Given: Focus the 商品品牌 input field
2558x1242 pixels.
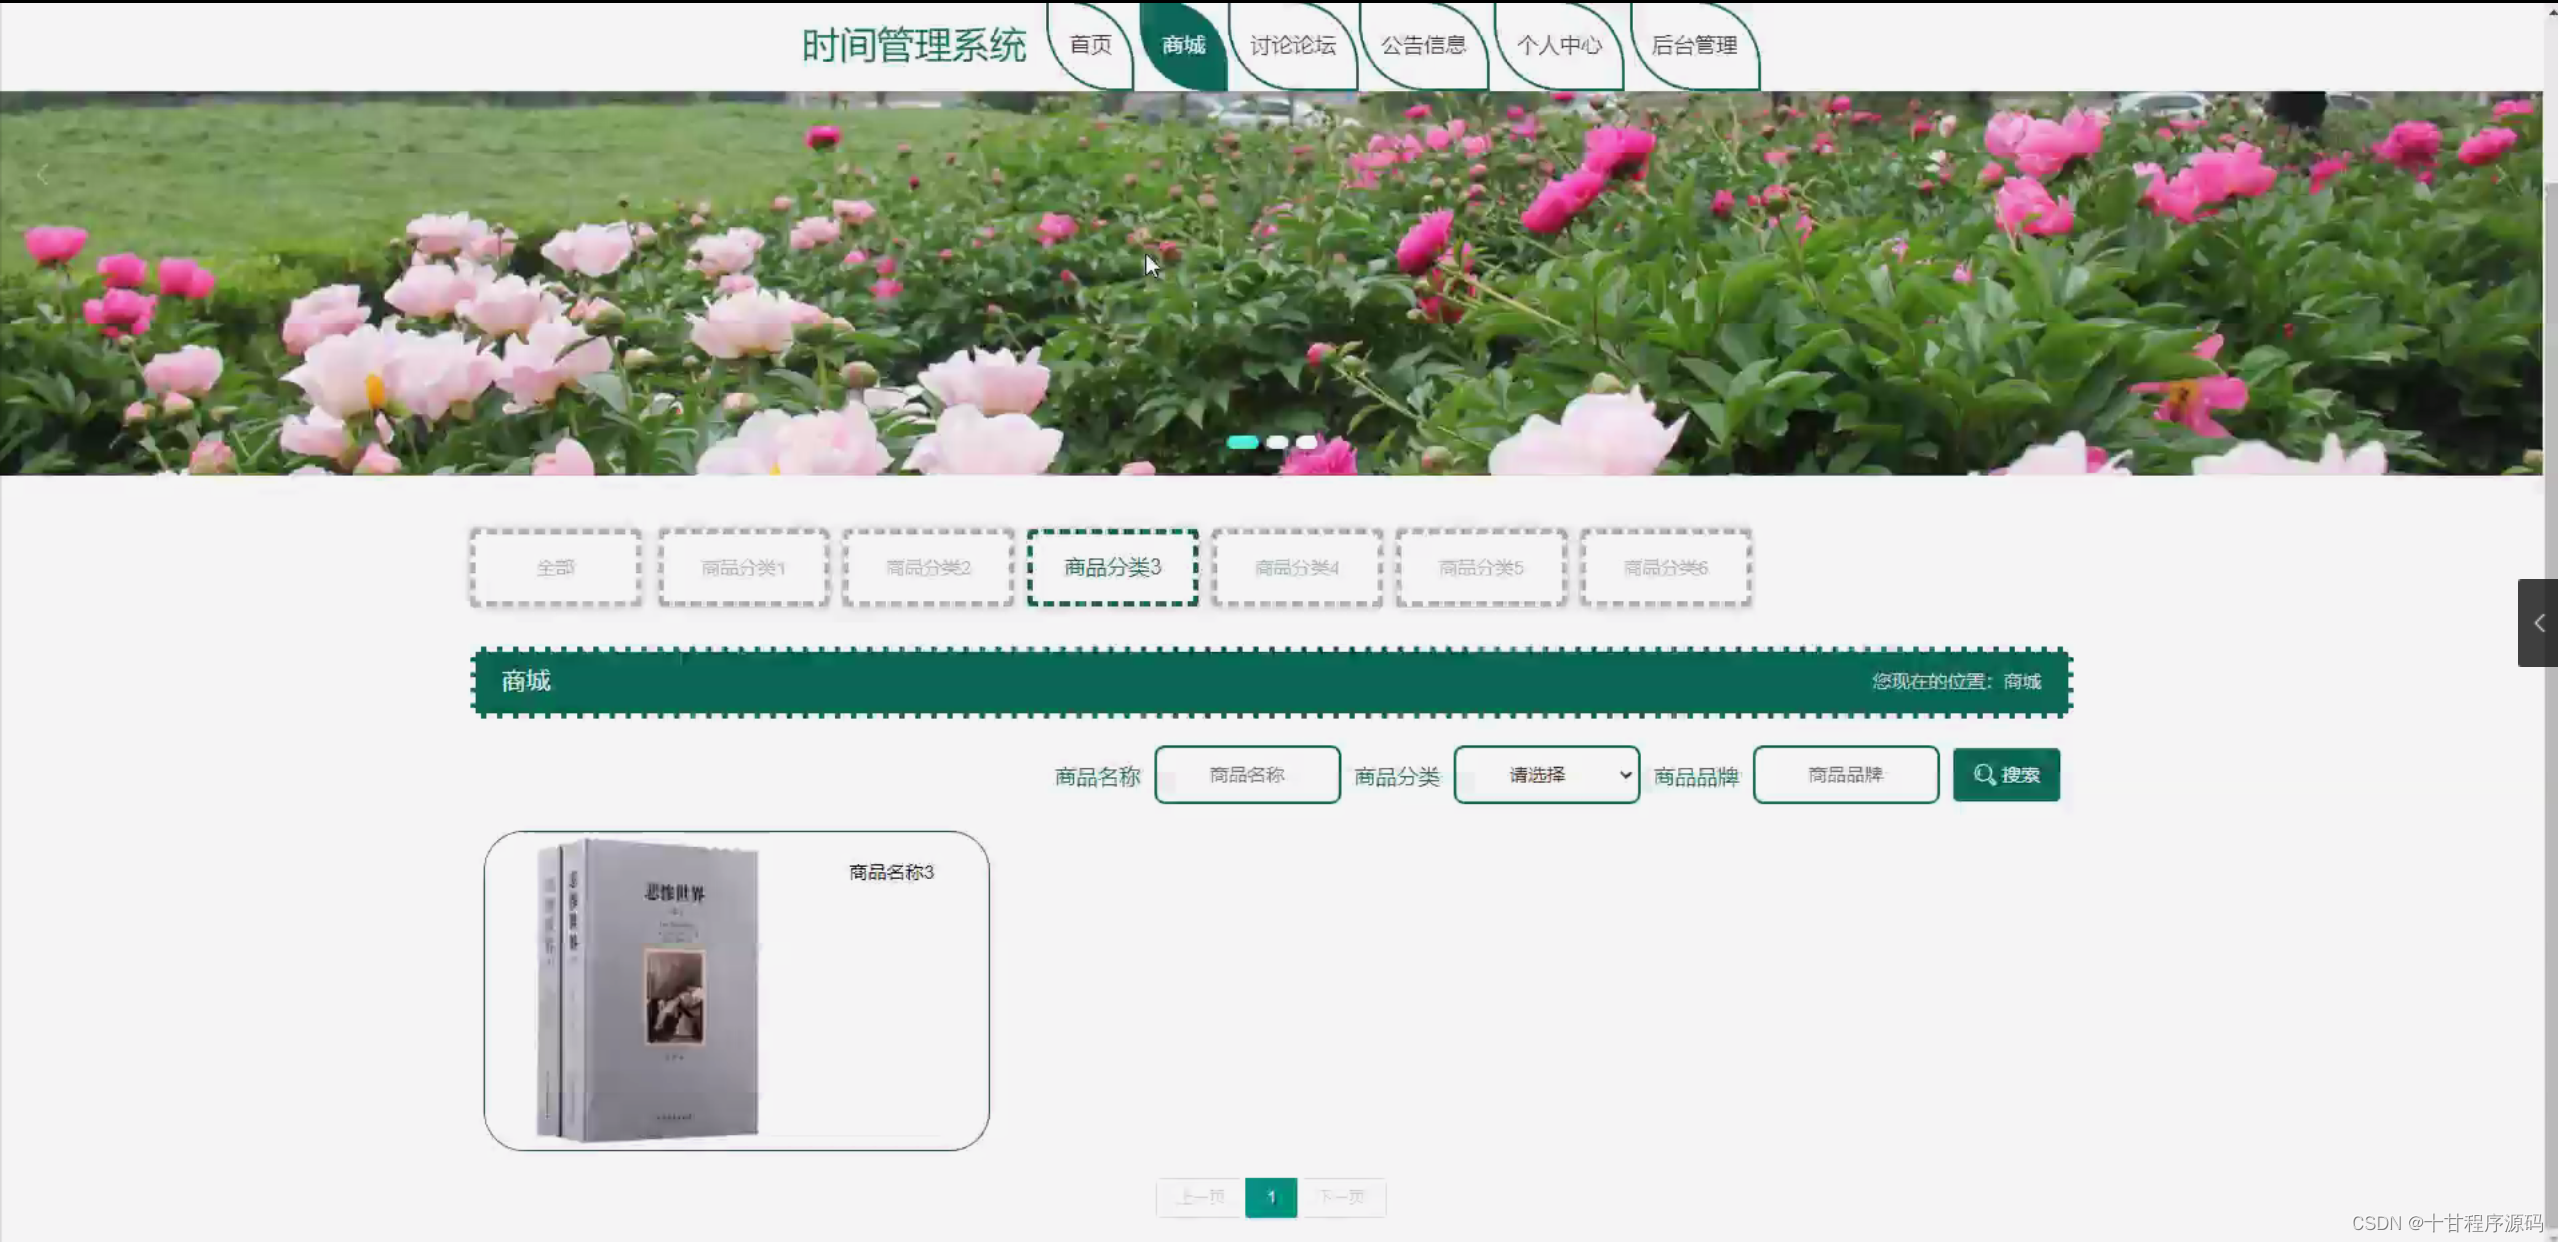Looking at the screenshot, I should click(x=1845, y=775).
